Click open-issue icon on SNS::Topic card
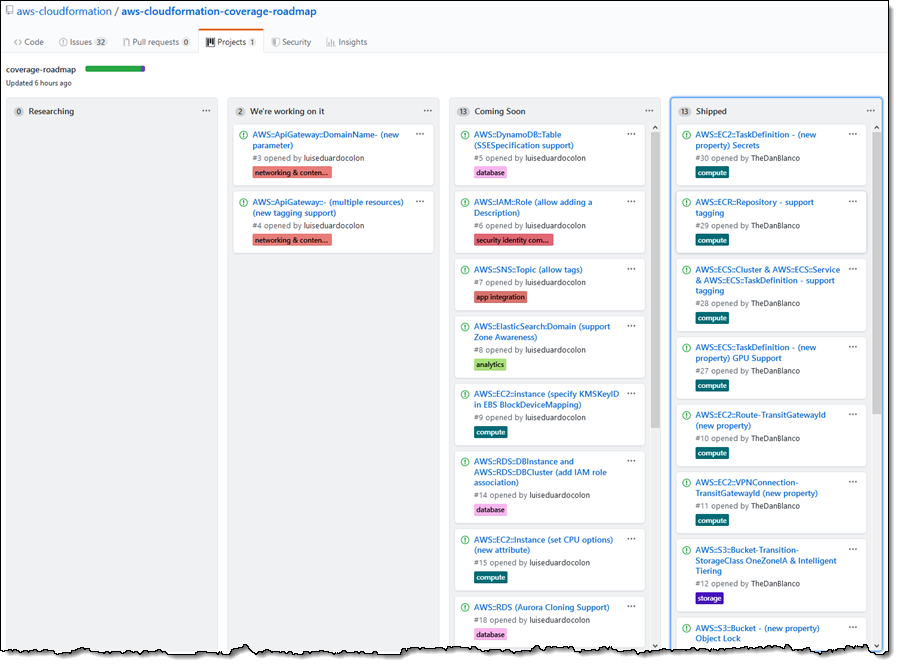900x665 pixels. 465,270
